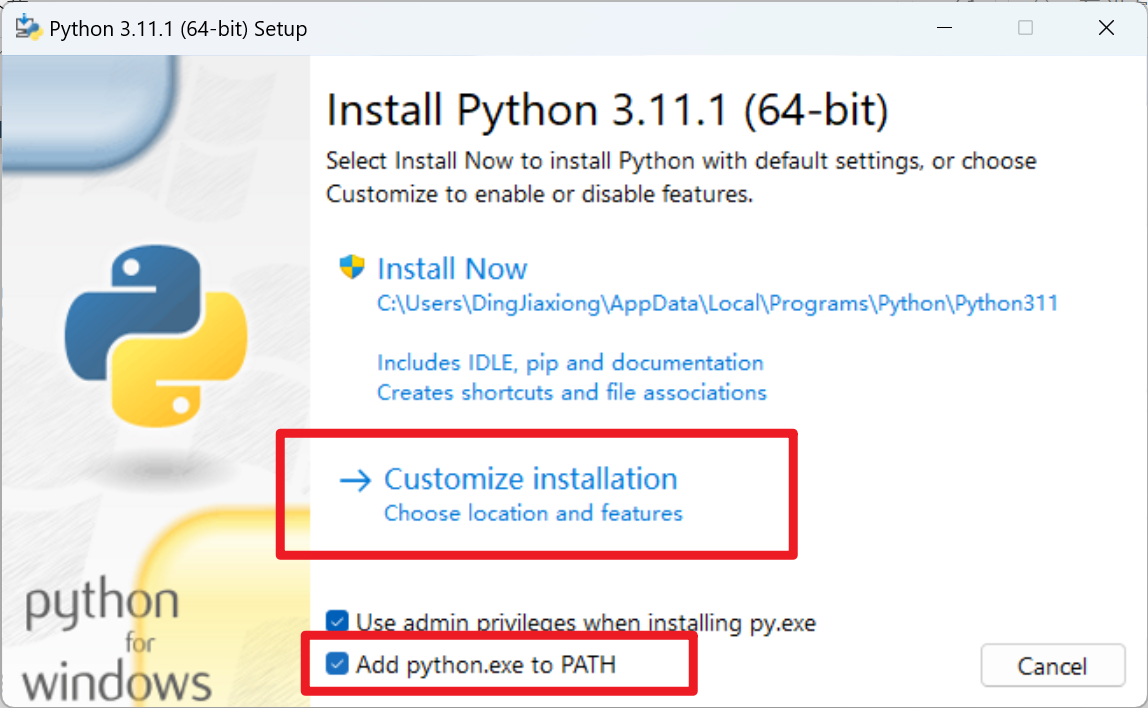Click the UAC shield icon beside Install Now
Image resolution: width=1148 pixels, height=708 pixels.
(352, 267)
